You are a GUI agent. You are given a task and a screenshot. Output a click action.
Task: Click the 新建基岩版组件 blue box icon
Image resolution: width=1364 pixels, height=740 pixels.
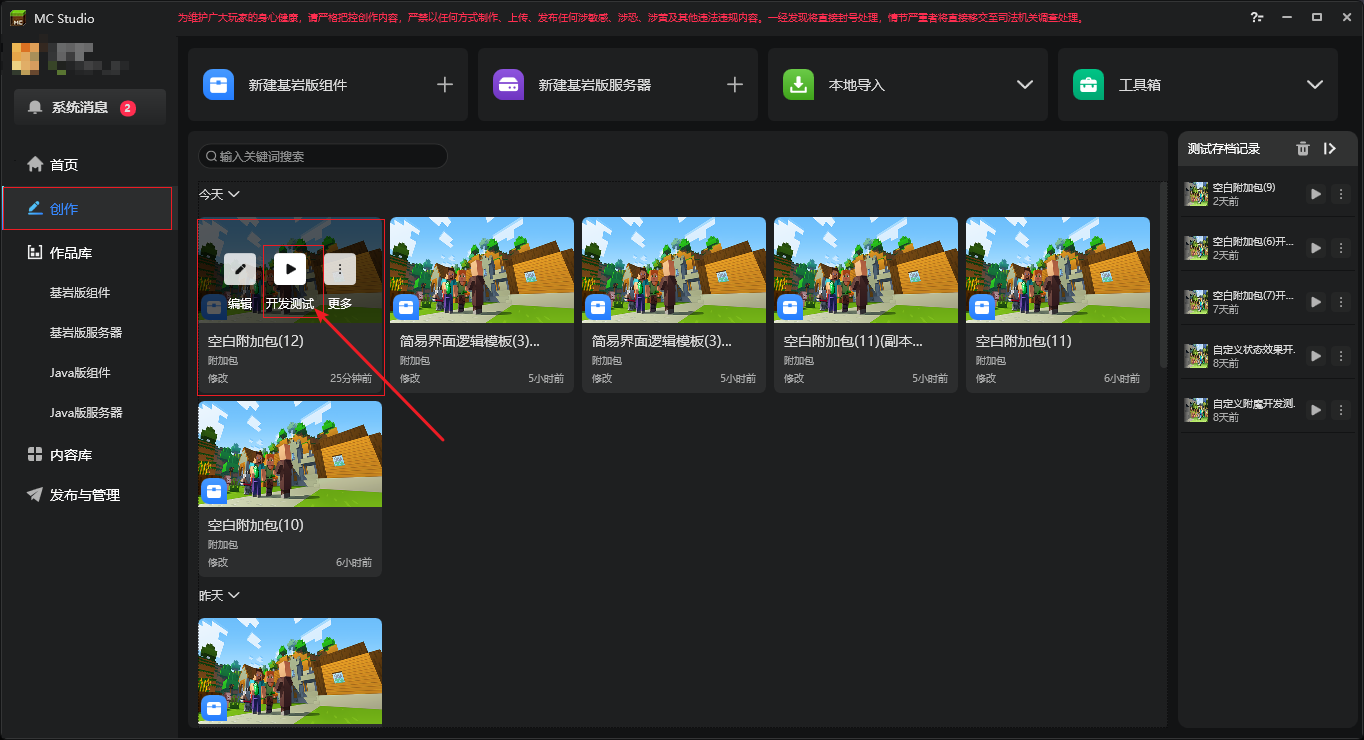pos(218,84)
